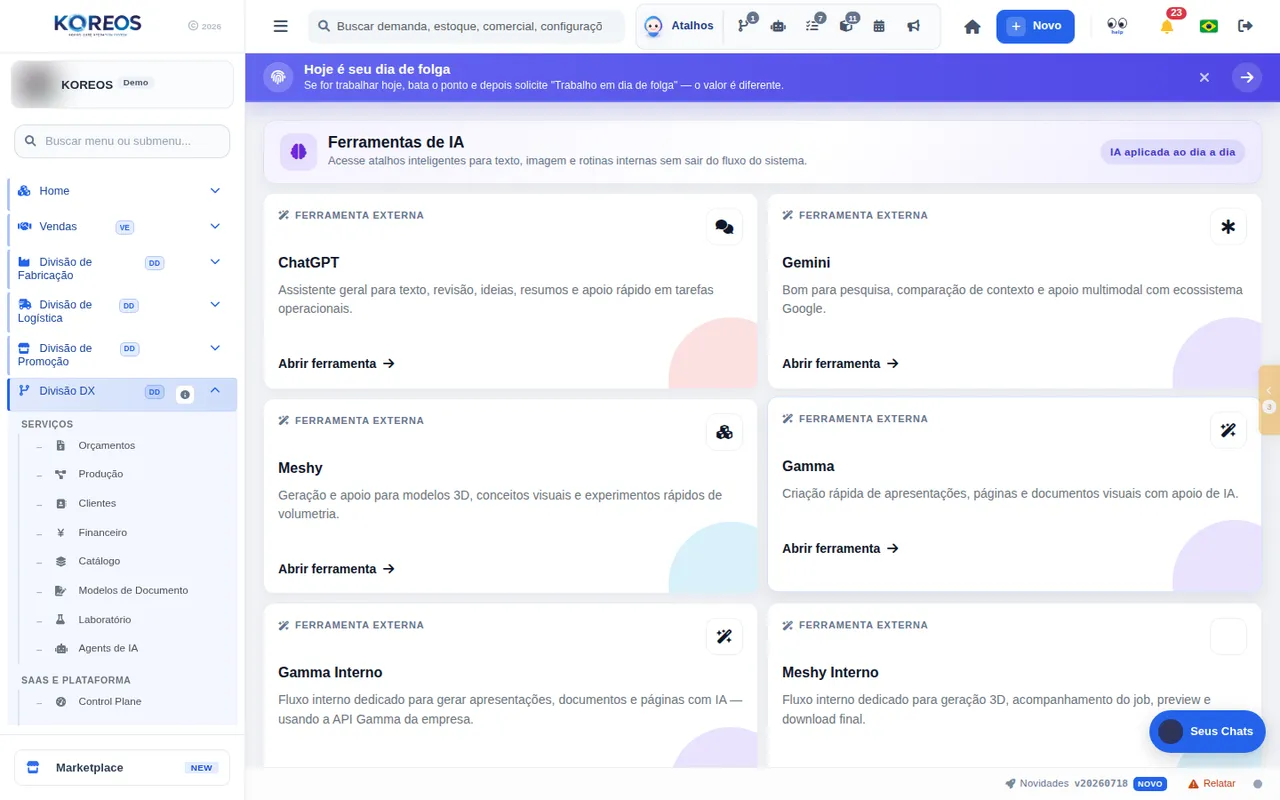
Task: Open the Brazil flag language selector
Action: point(1208,26)
